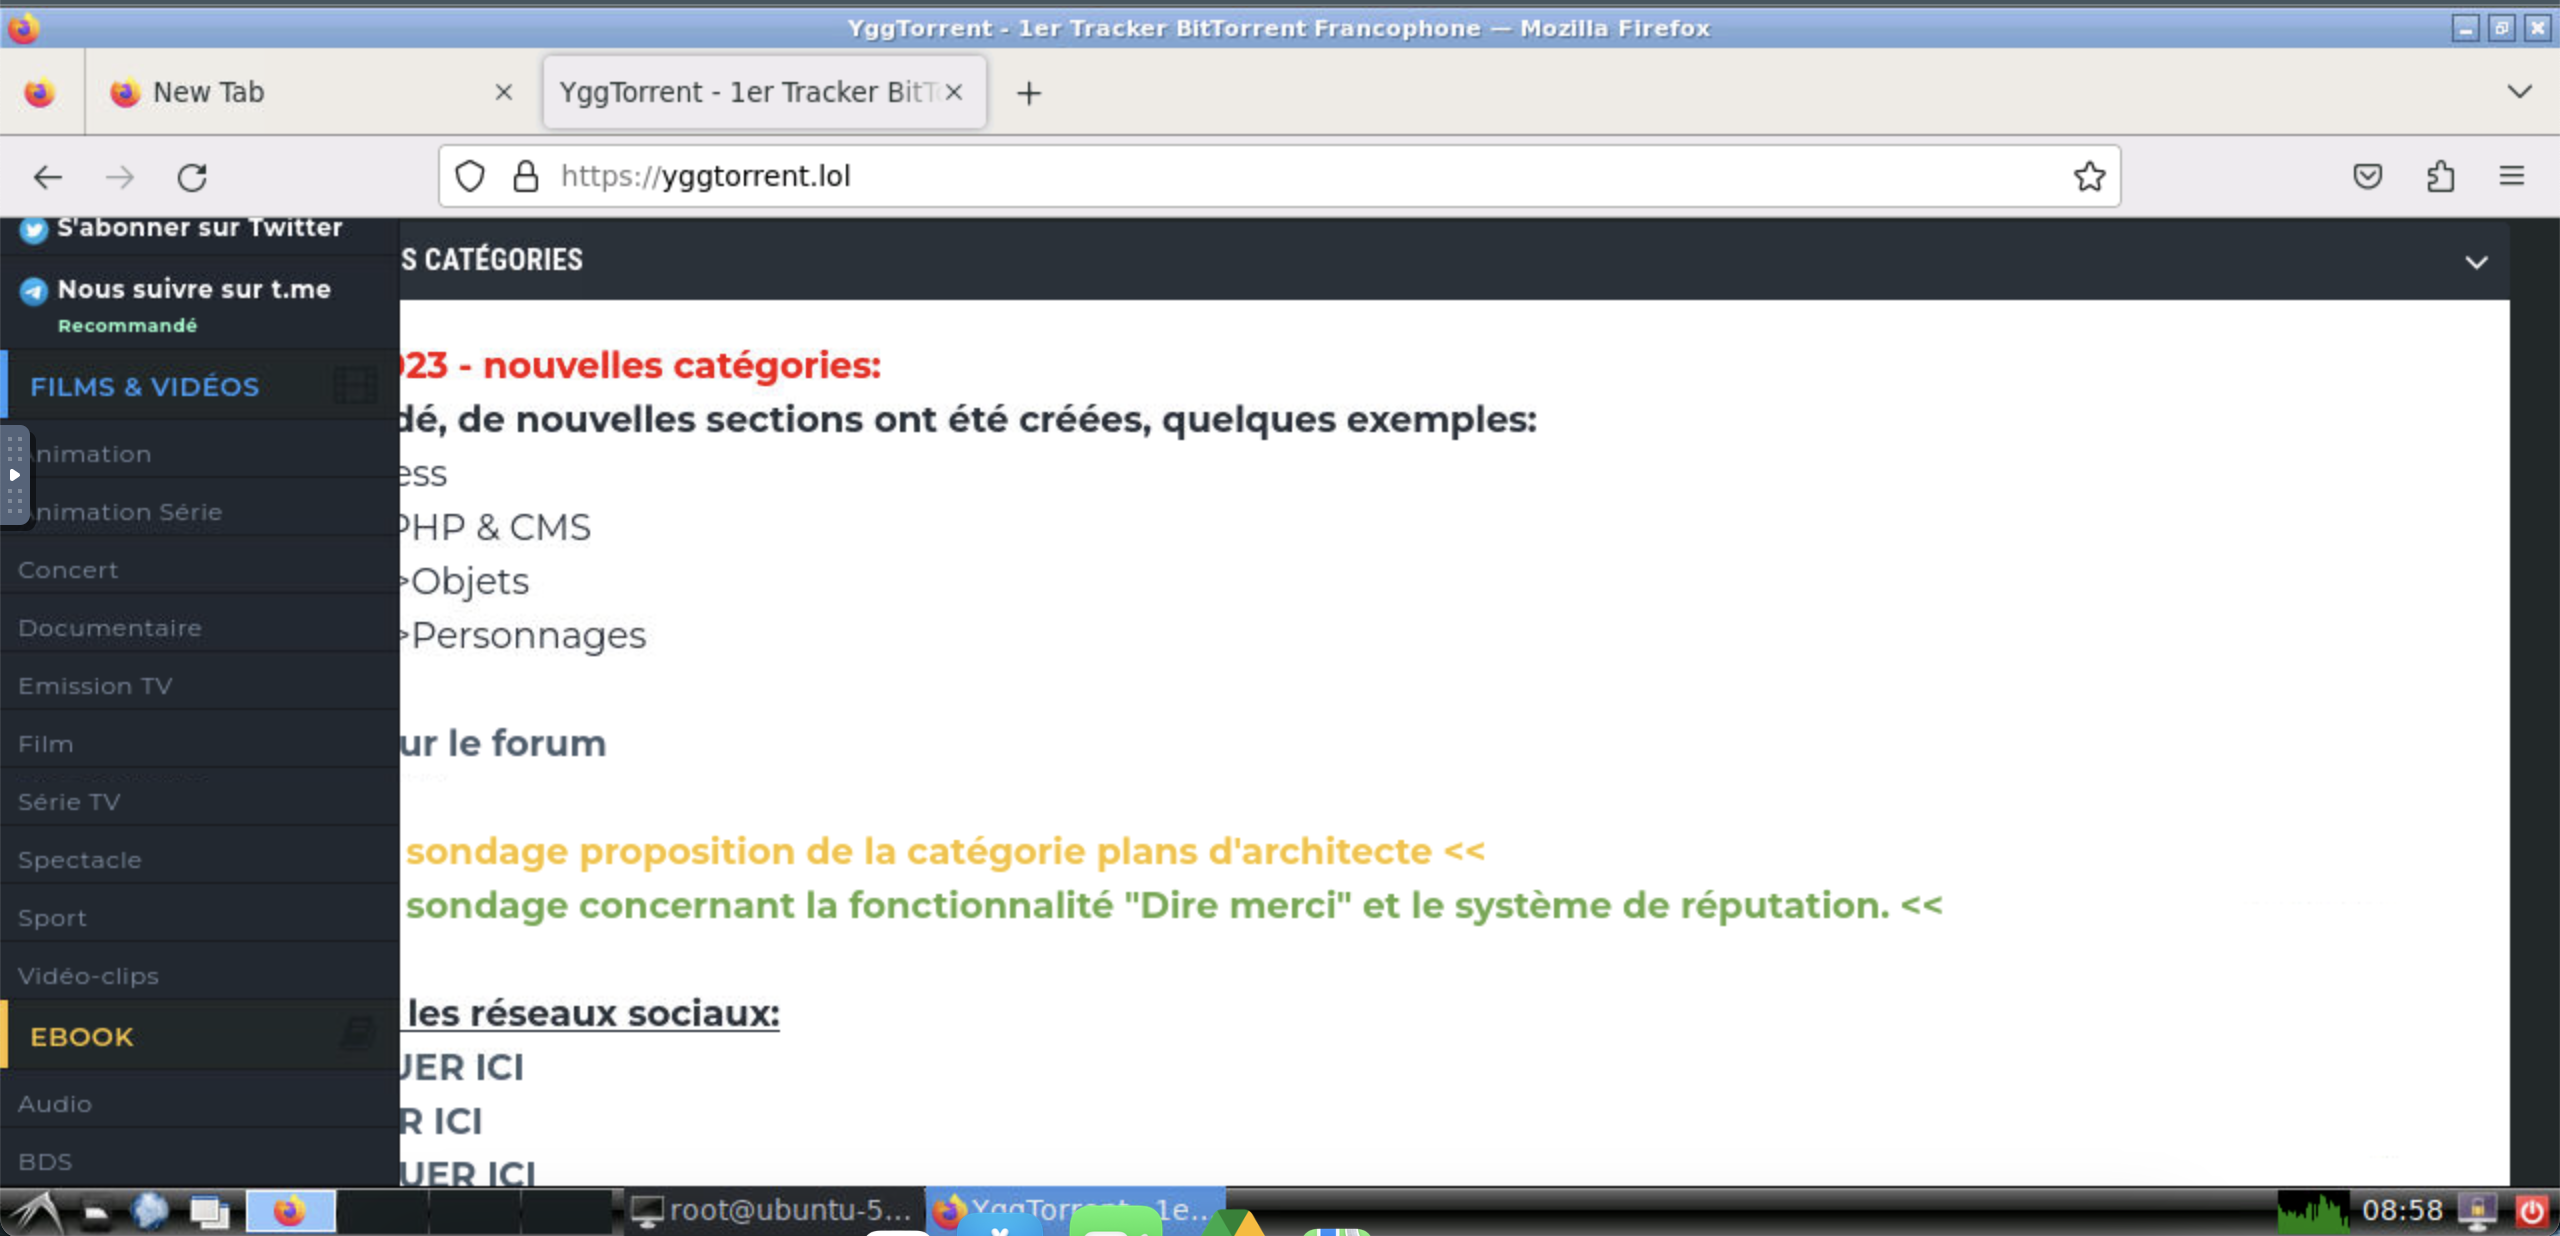Open the Pocket save icon in toolbar
This screenshot has width=2560, height=1236.
tap(2367, 176)
